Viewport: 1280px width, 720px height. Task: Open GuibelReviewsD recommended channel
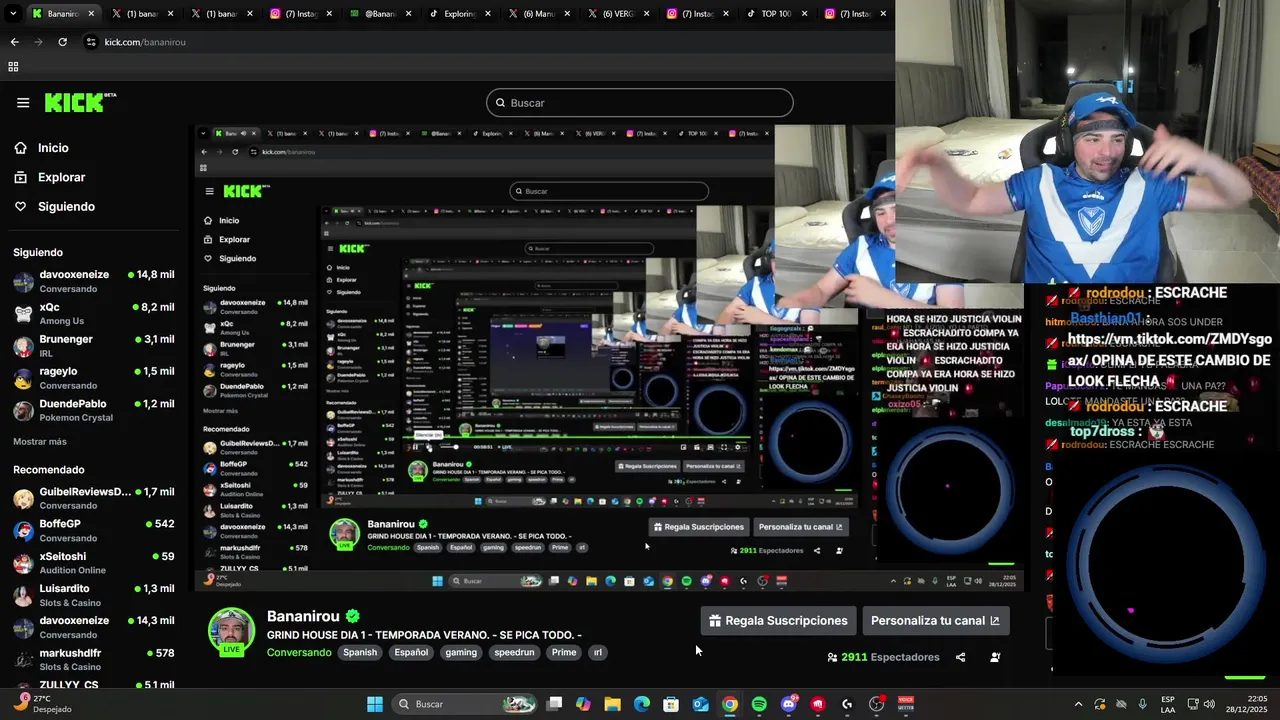click(x=93, y=498)
